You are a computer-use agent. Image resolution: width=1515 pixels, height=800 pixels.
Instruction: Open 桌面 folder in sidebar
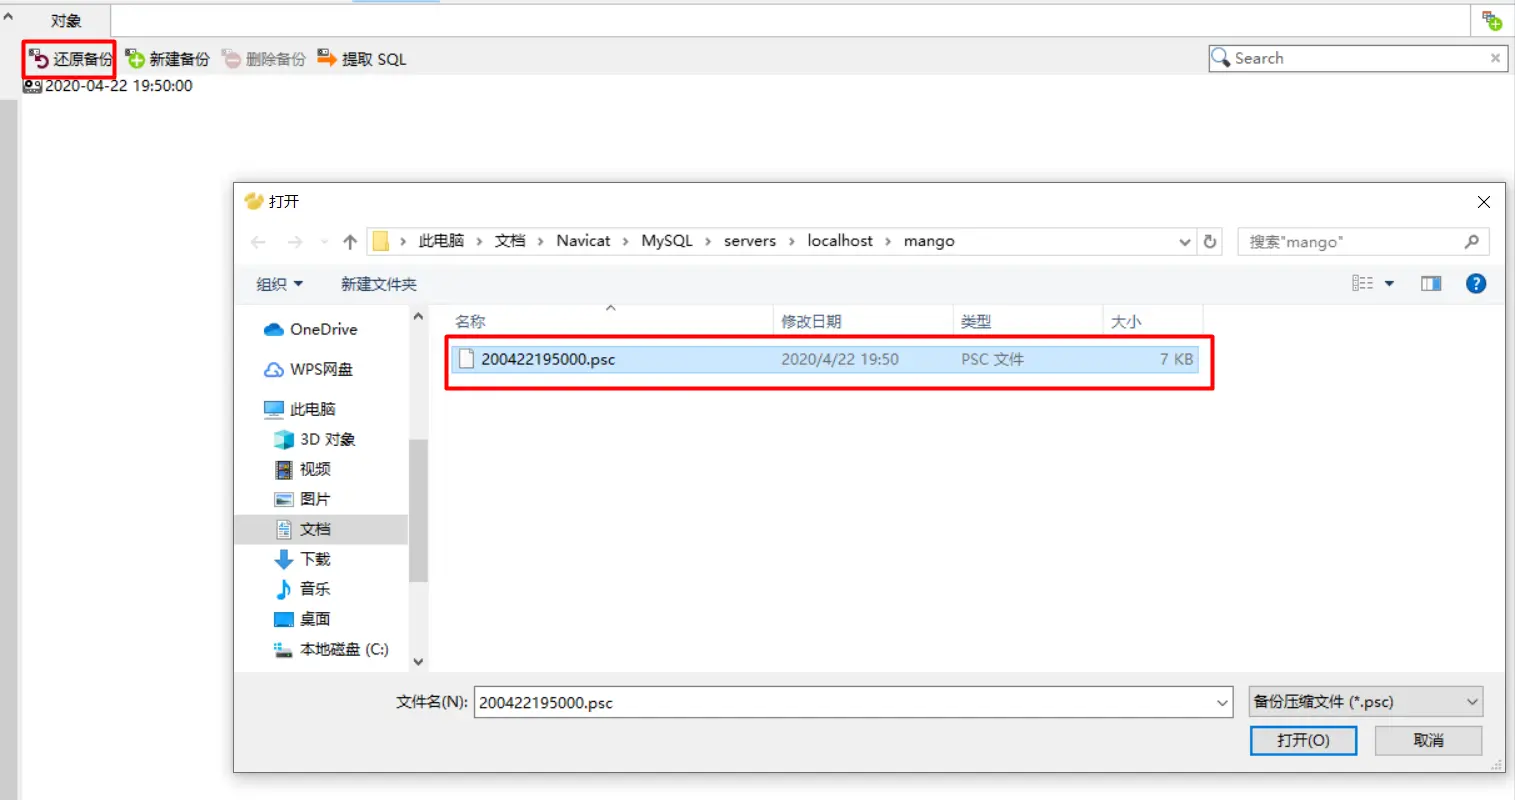302,619
